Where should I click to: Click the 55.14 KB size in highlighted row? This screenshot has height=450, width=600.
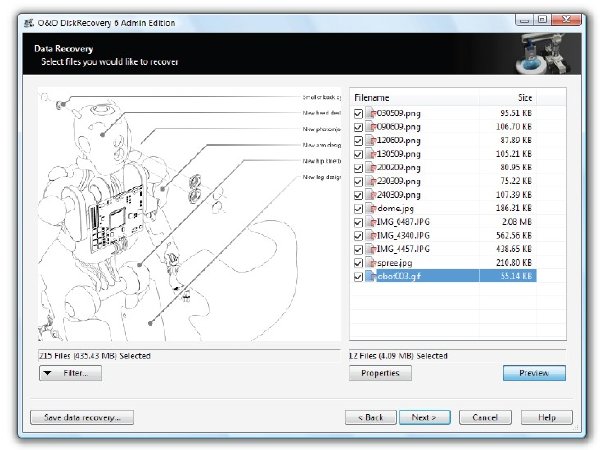pyautogui.click(x=516, y=276)
